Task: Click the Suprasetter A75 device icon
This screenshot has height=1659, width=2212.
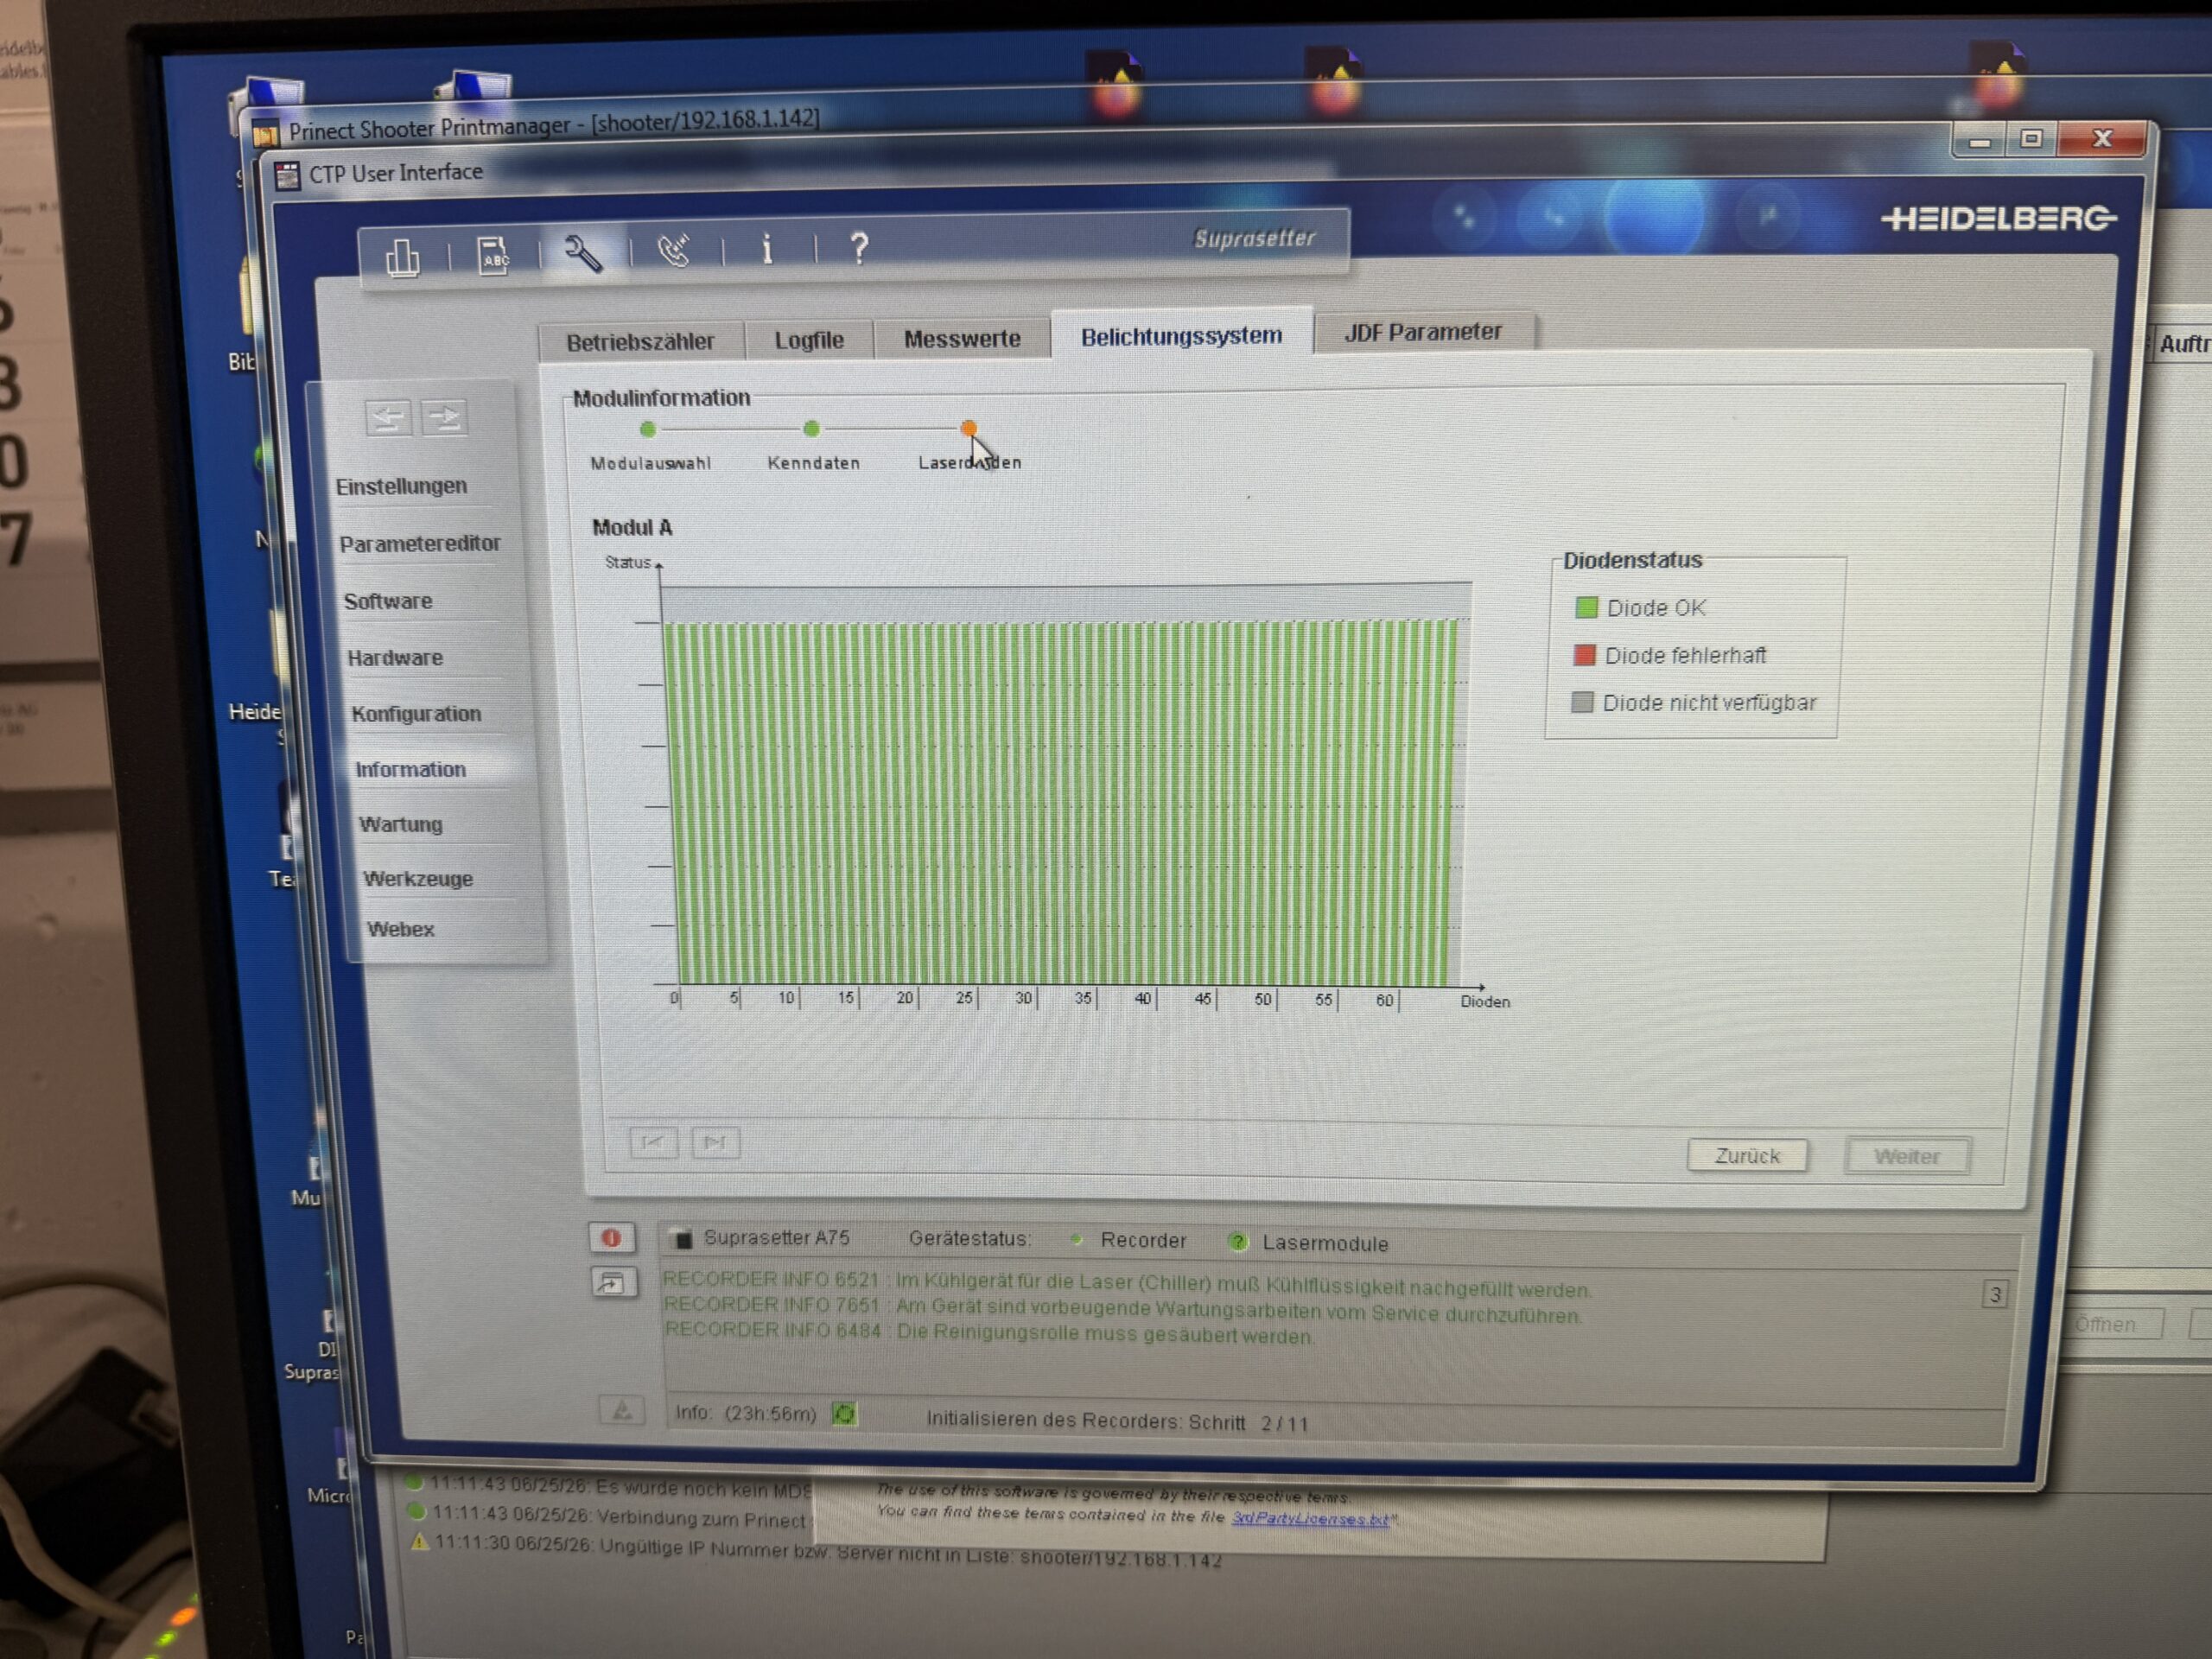Action: pyautogui.click(x=683, y=1239)
